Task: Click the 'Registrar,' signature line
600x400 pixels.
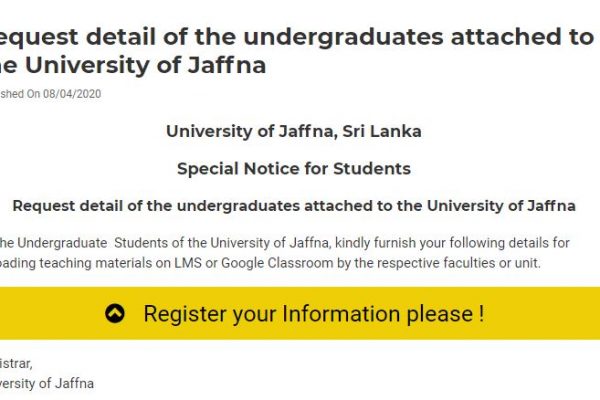Action: [16, 363]
